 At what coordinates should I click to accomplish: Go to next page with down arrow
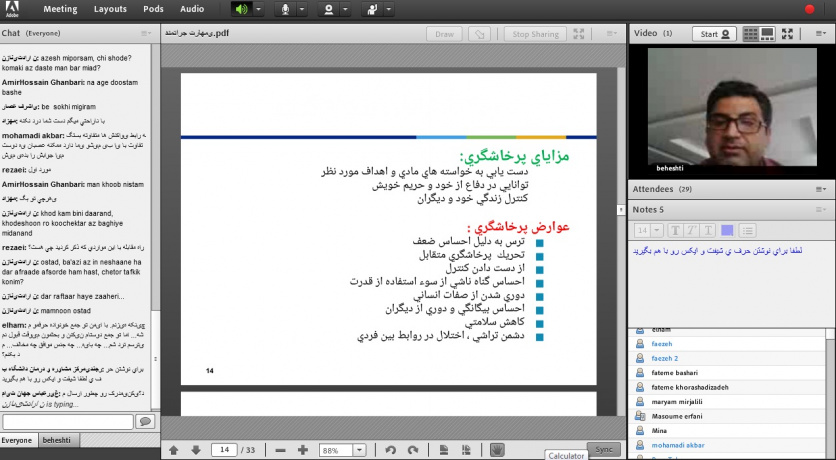pos(196,450)
